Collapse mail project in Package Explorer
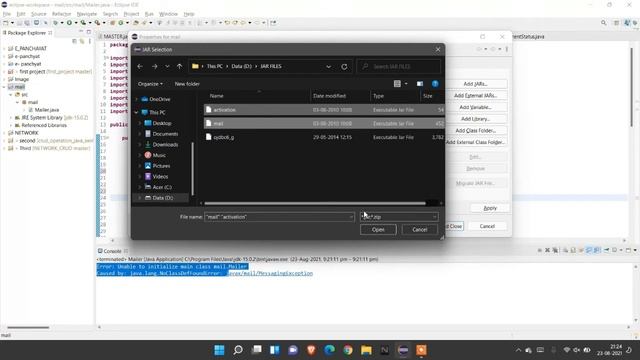Image resolution: width=640 pixels, height=360 pixels. [4, 87]
